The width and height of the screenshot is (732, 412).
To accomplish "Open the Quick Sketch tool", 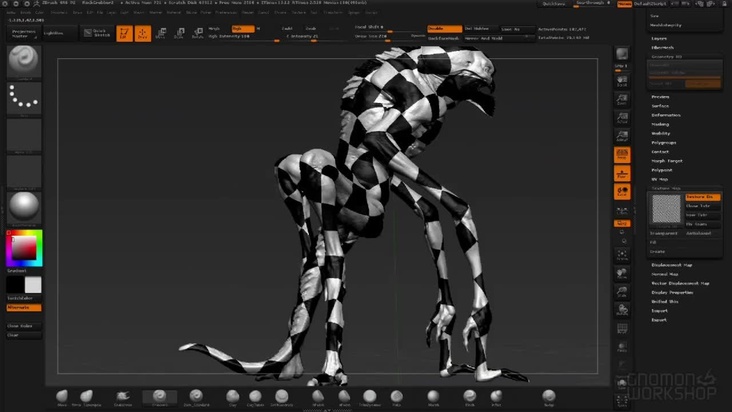I will (x=96, y=33).
